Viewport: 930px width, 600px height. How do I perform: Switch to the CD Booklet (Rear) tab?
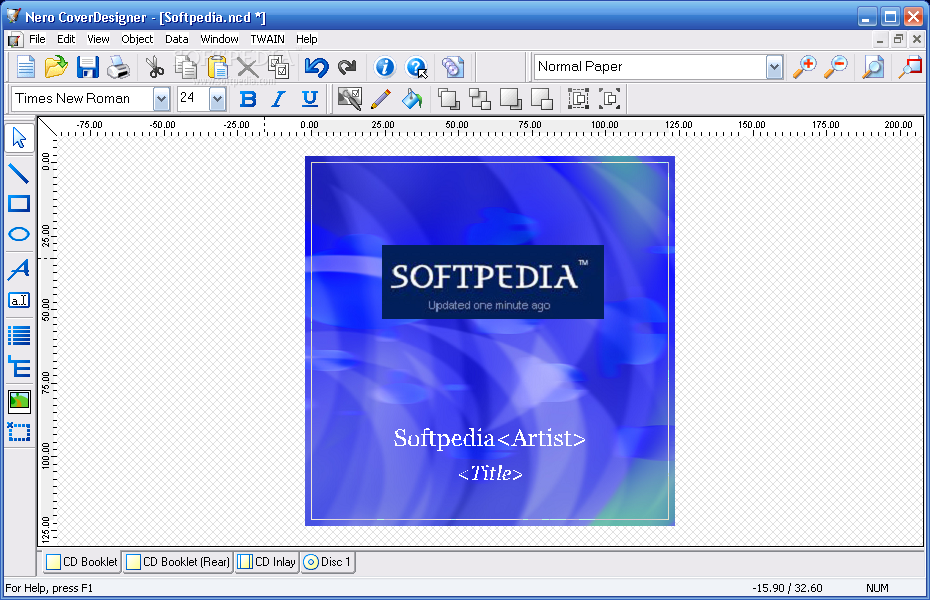click(178, 562)
